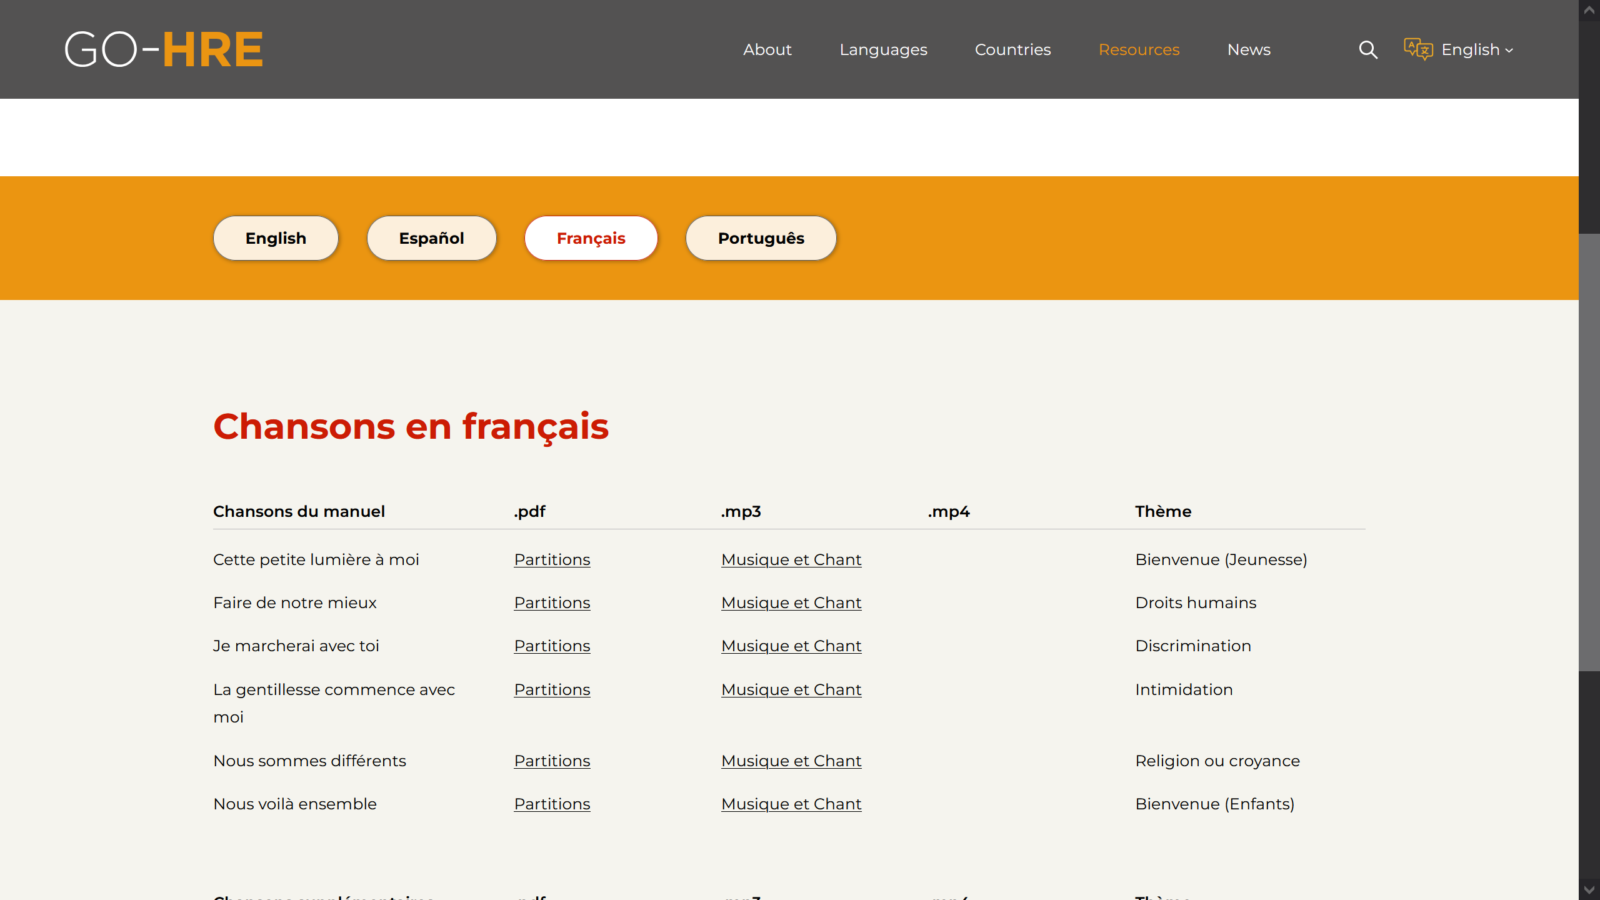Screen dimensions: 1600x900
Task: Select song title Nous voilà ensemble
Action: click(295, 804)
